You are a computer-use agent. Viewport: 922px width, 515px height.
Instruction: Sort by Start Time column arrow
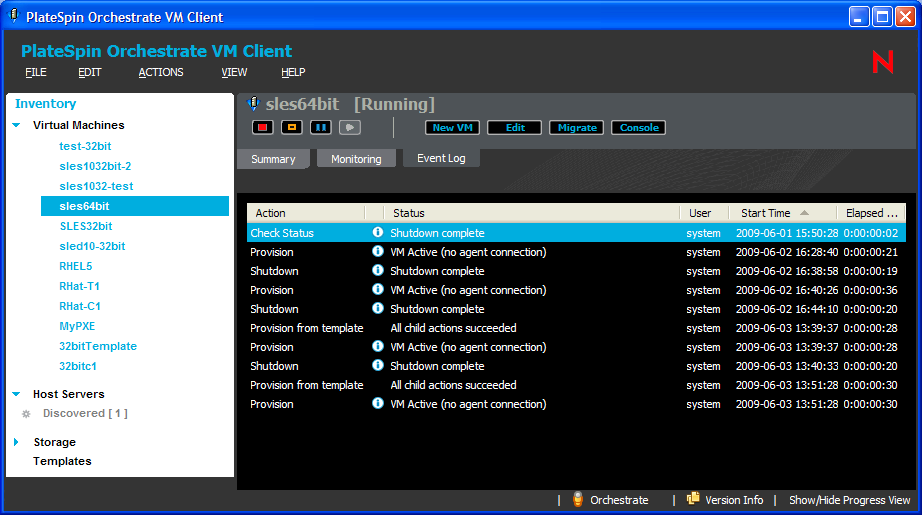804,213
